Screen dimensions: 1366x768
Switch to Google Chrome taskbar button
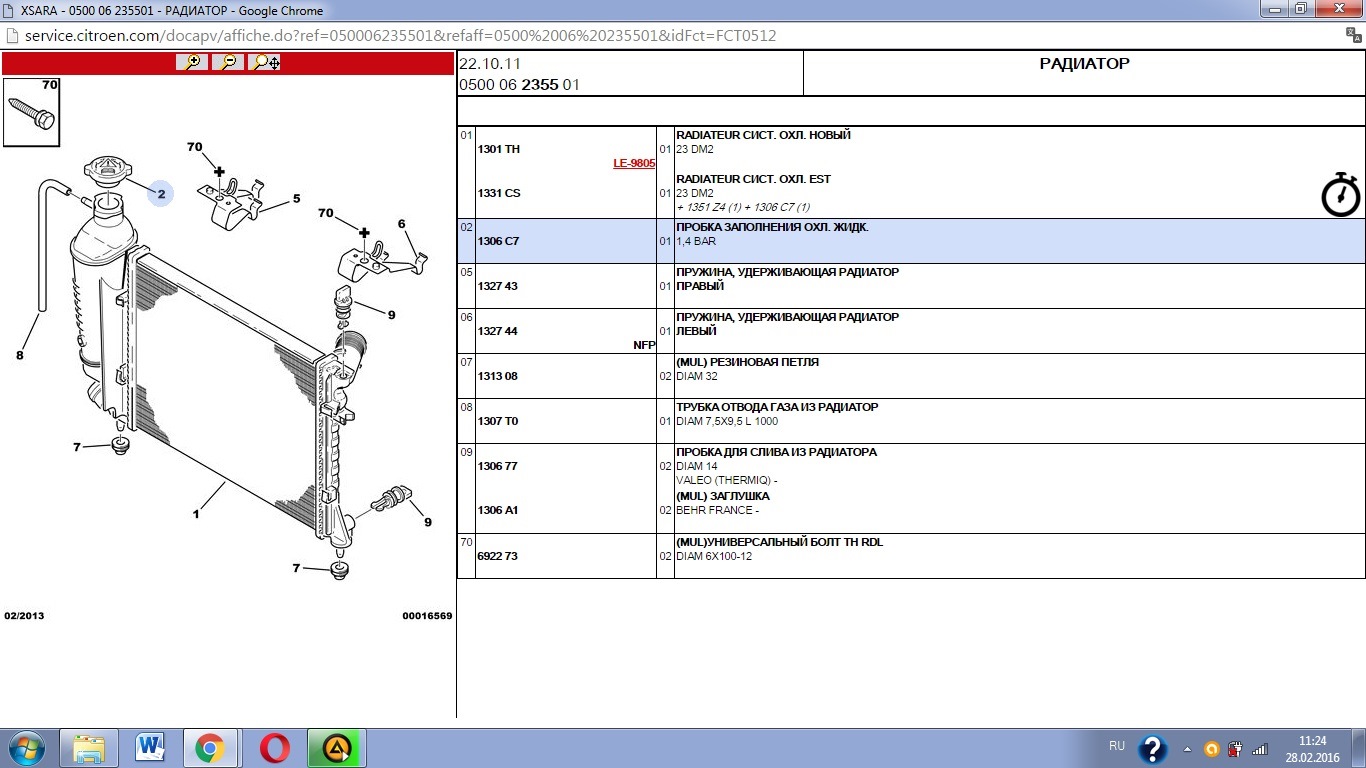point(210,748)
